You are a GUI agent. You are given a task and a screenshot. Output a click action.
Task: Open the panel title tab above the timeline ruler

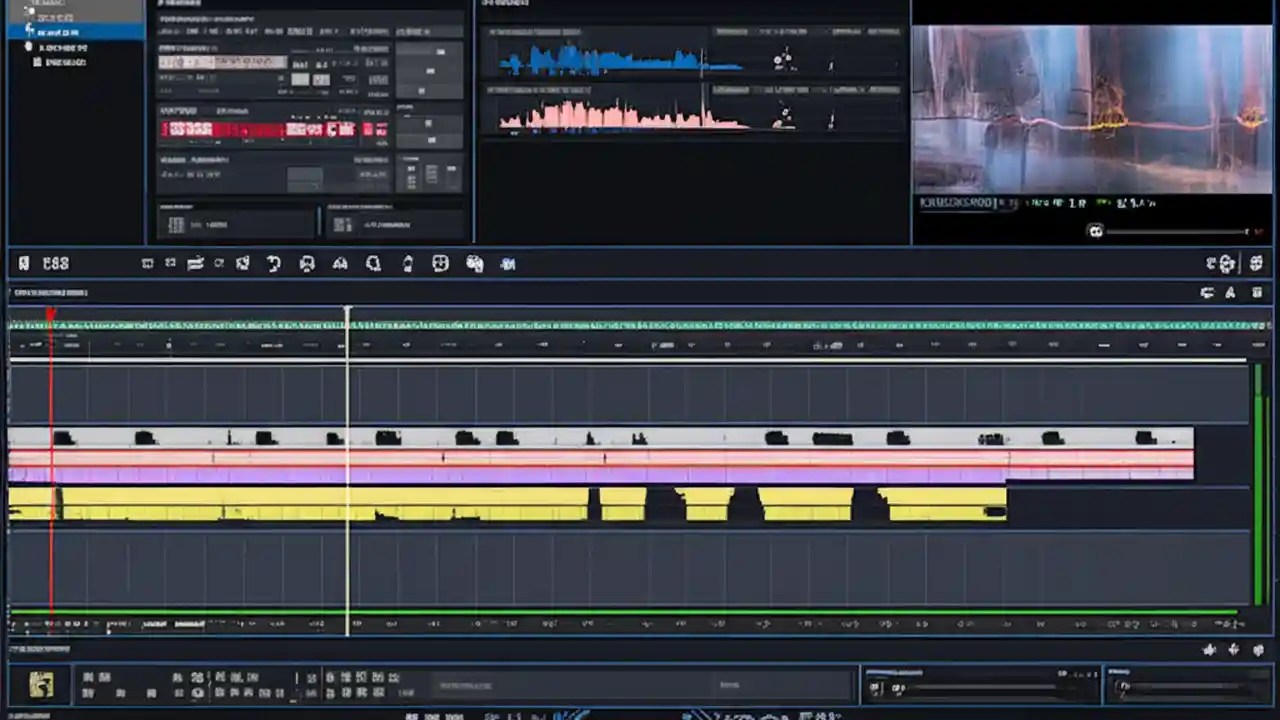(48, 293)
